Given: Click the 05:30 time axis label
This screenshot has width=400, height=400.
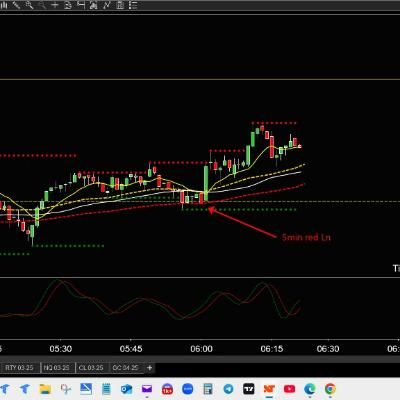Looking at the screenshot, I should click(61, 349).
